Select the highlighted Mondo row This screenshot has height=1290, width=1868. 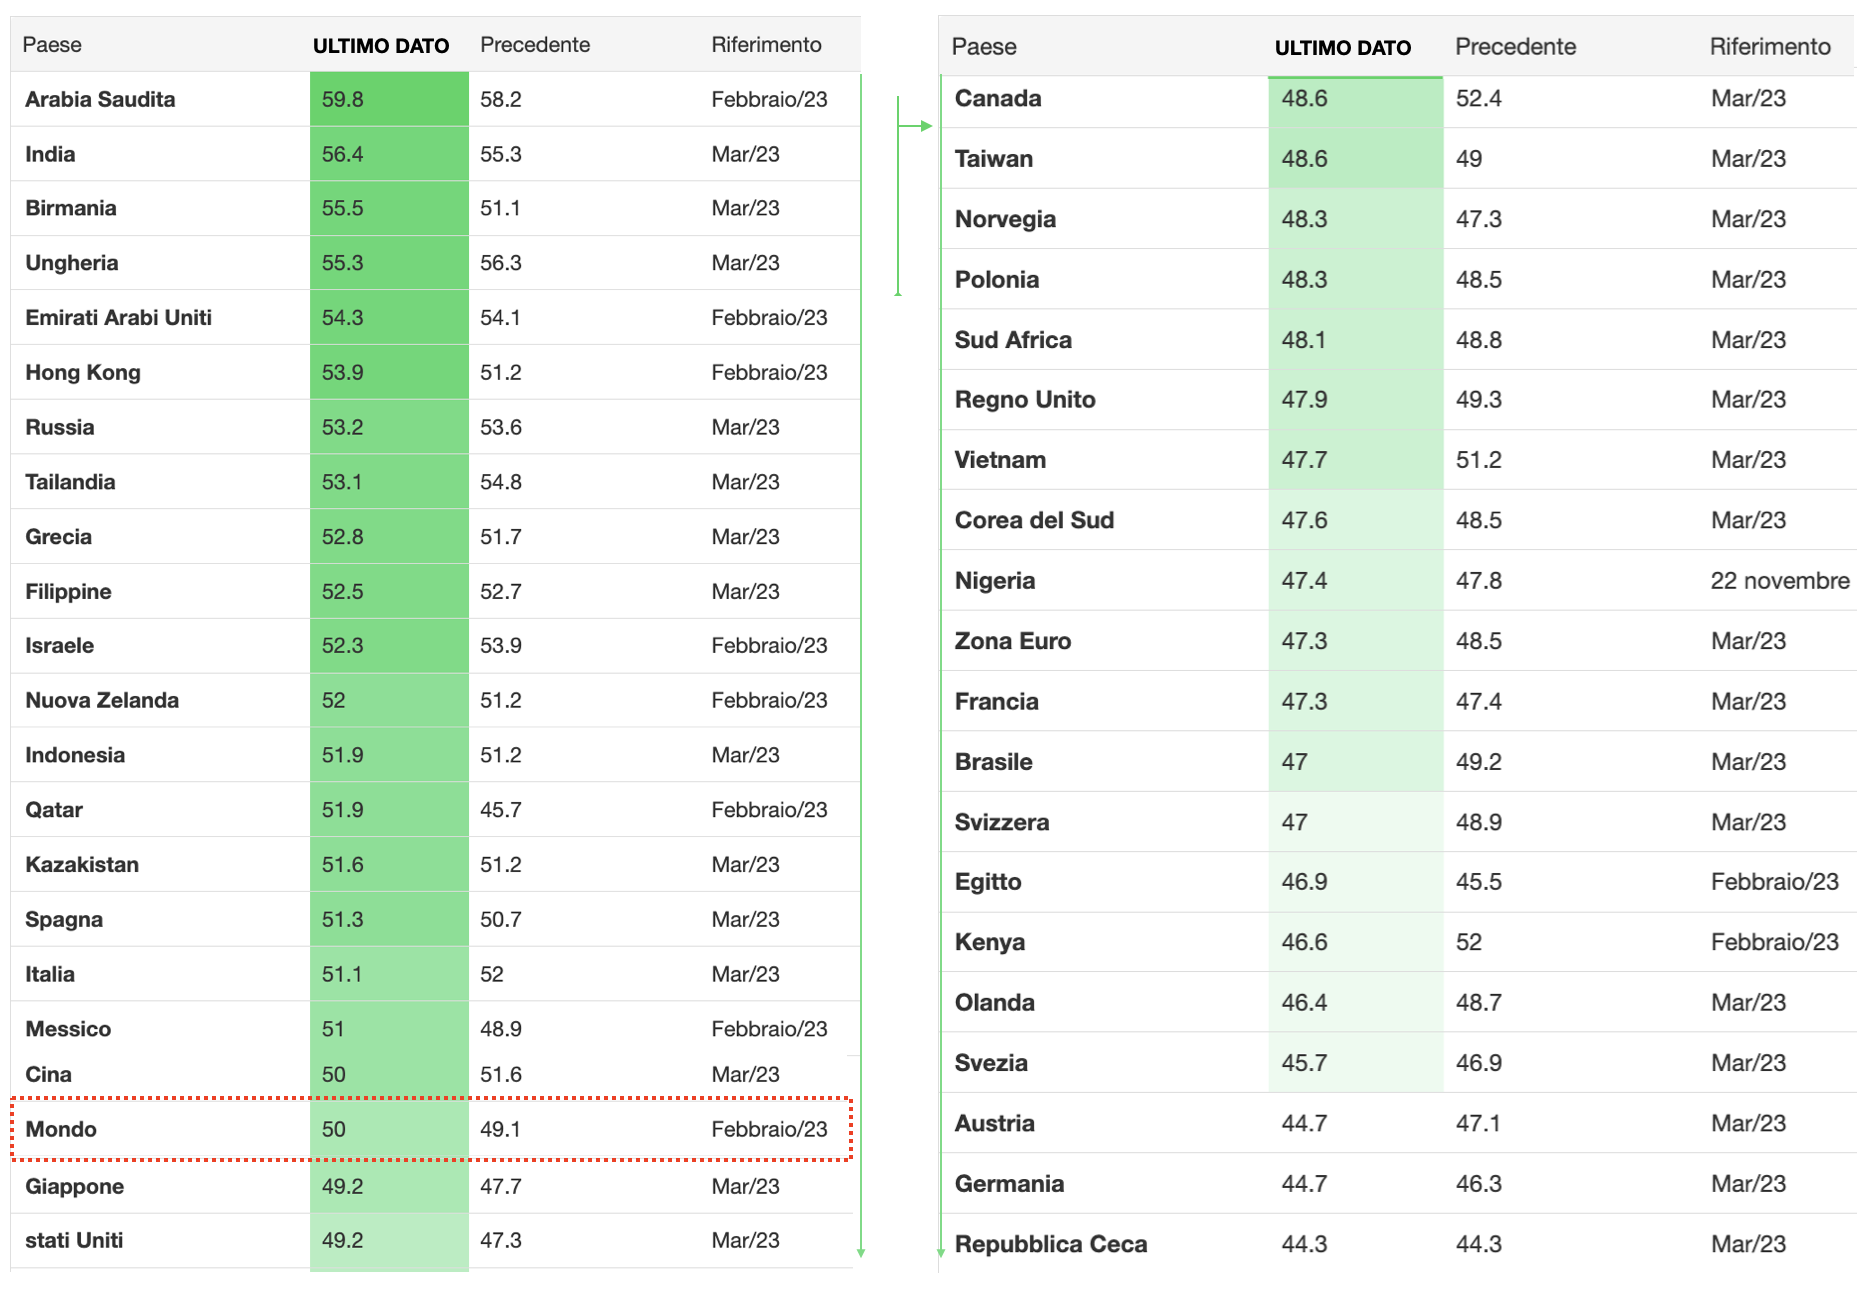[x=431, y=1129]
